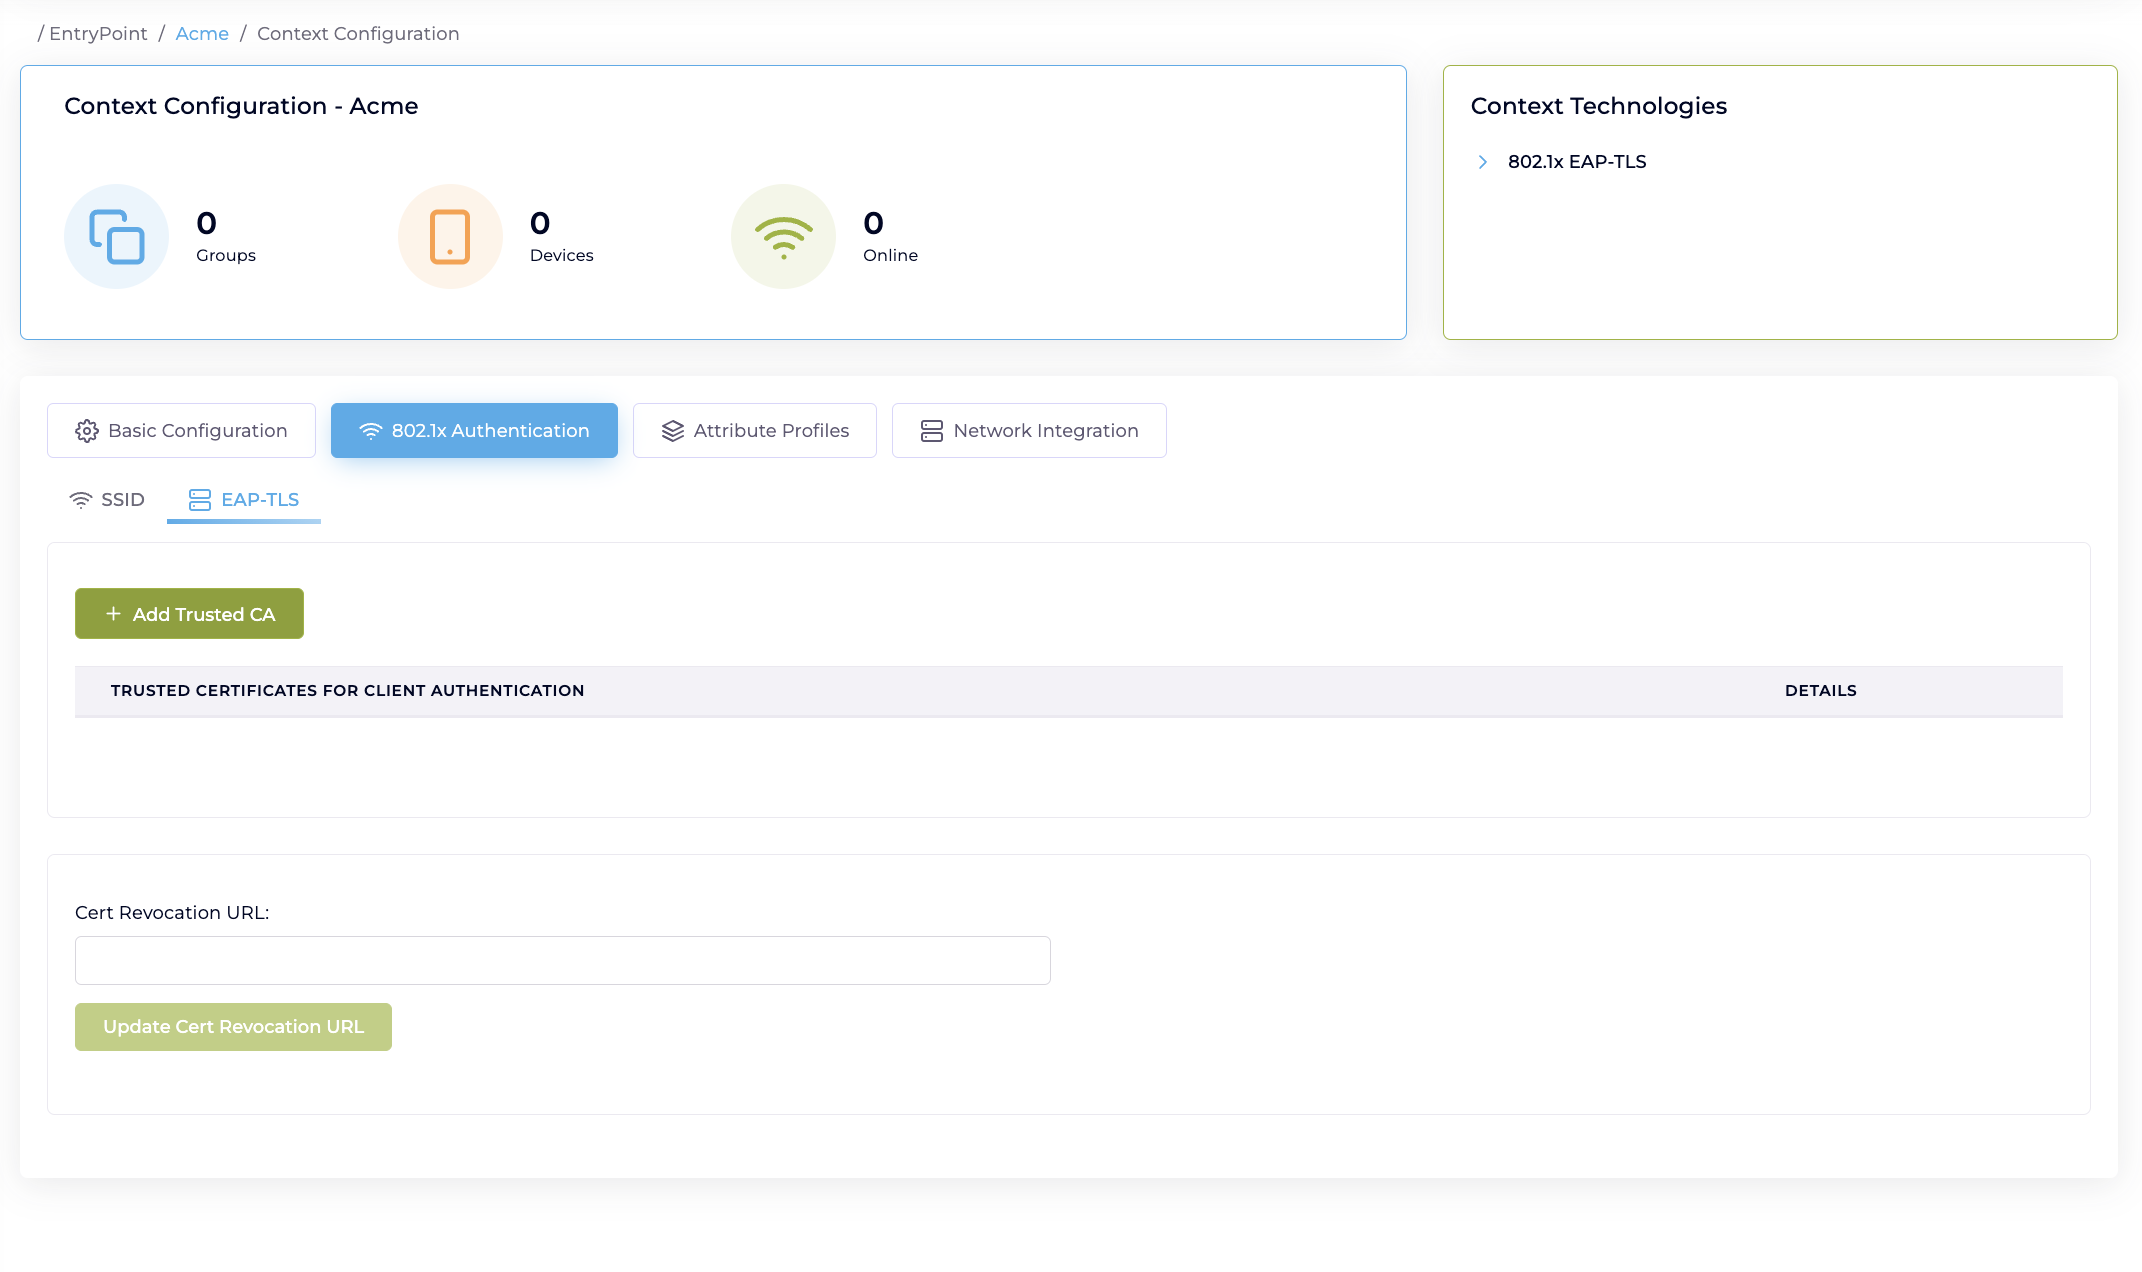The width and height of the screenshot is (2142, 1272).
Task: Click the Groups overlapping-squares icon
Action: pos(117,237)
